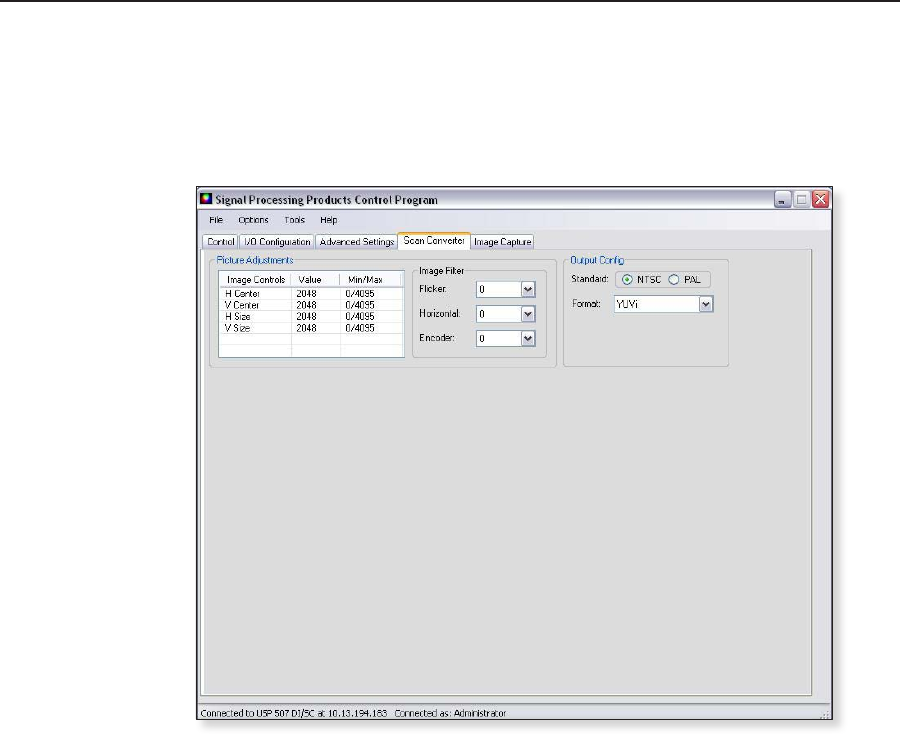Switch to the Advanced Settings tab
The image size is (900, 736).
coord(356,242)
